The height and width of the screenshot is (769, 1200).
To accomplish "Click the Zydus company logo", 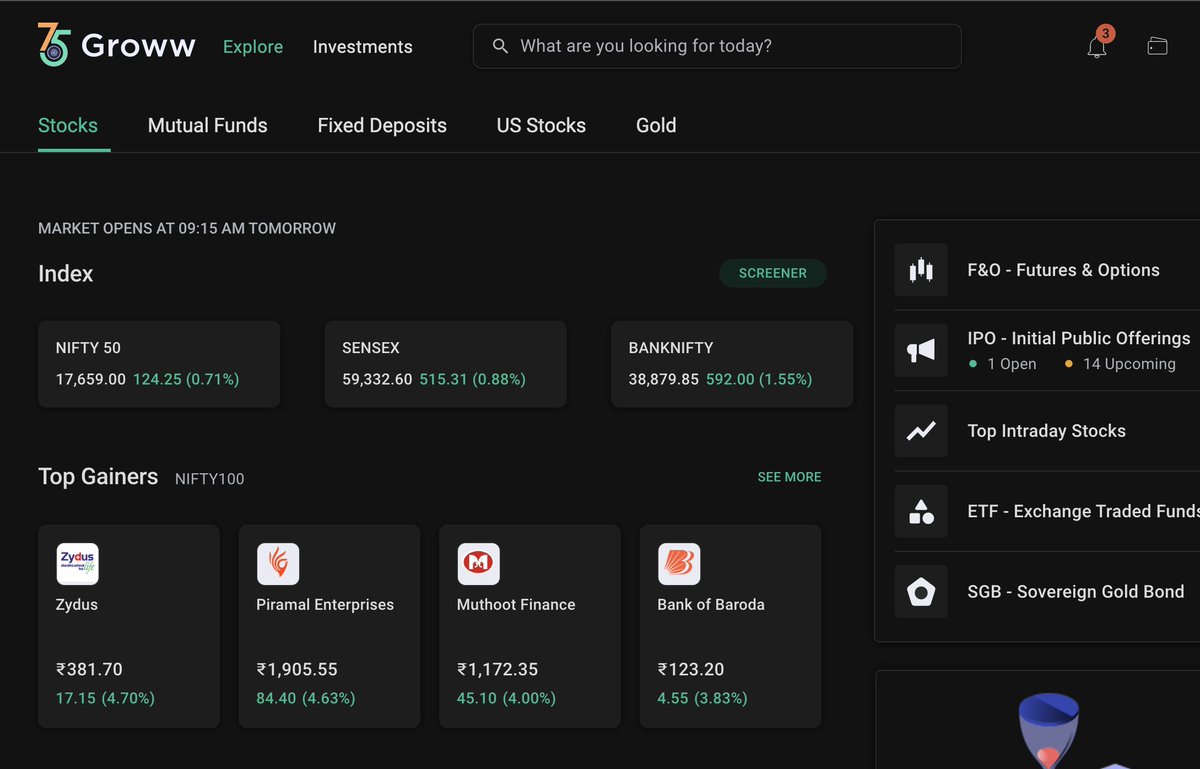I will 77,564.
